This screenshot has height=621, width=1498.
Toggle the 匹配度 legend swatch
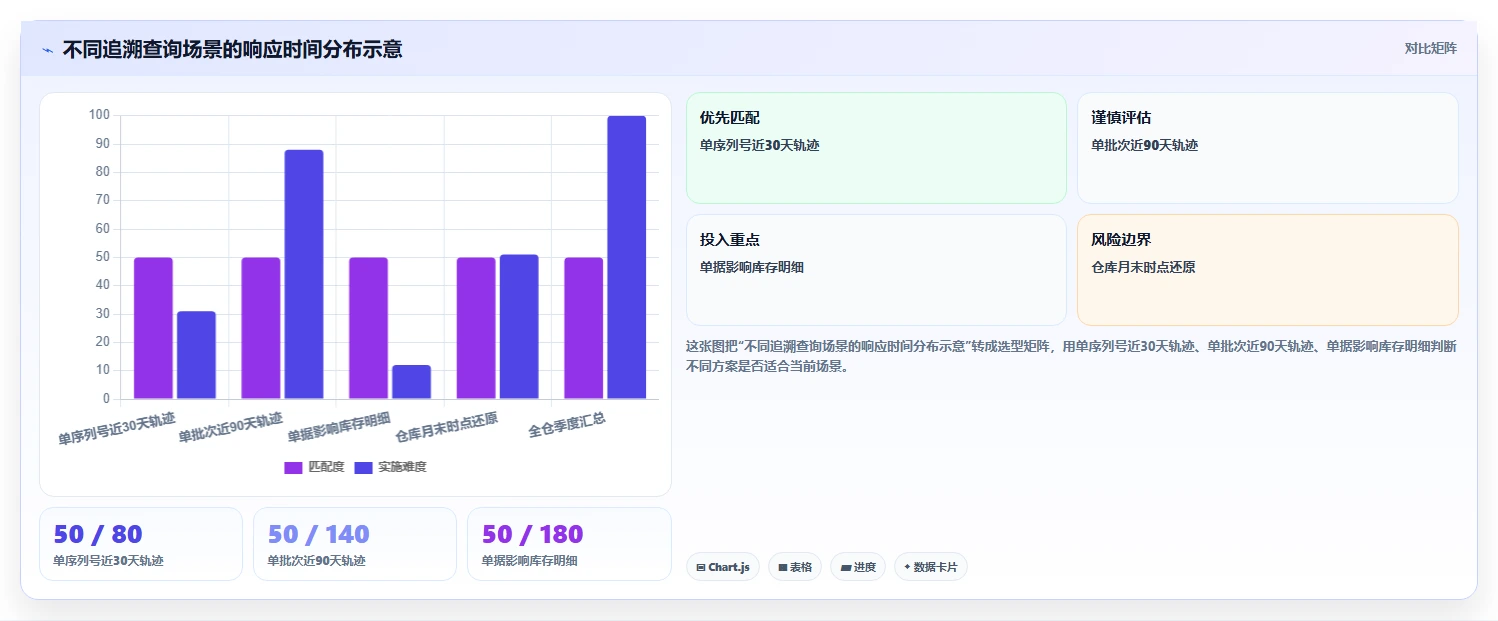click(x=293, y=467)
